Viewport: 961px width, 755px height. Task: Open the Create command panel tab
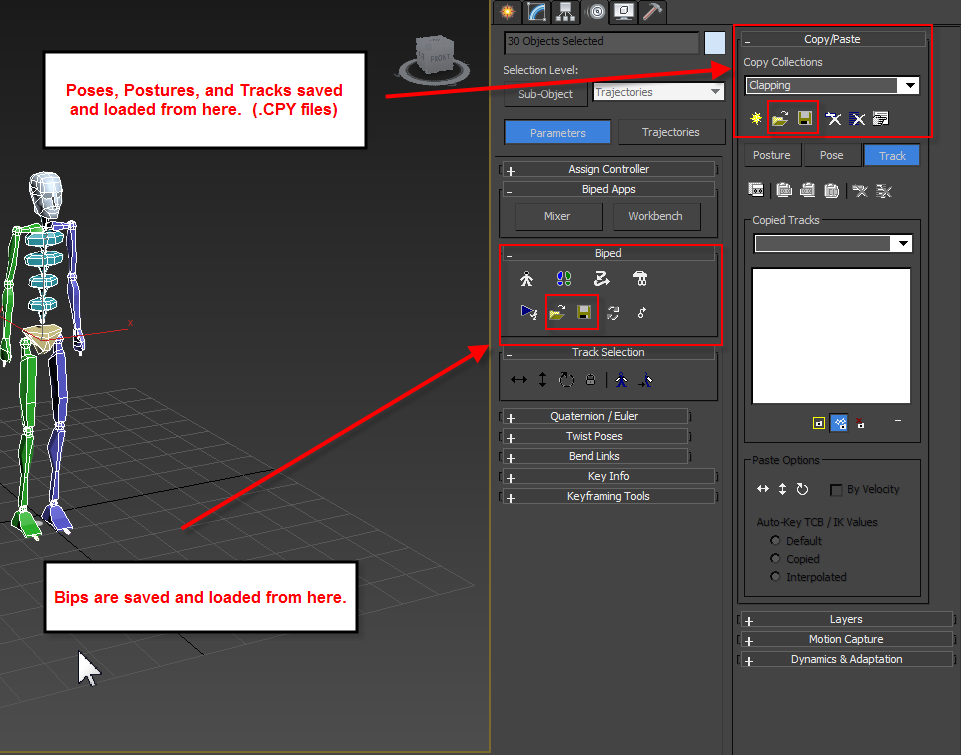click(507, 12)
